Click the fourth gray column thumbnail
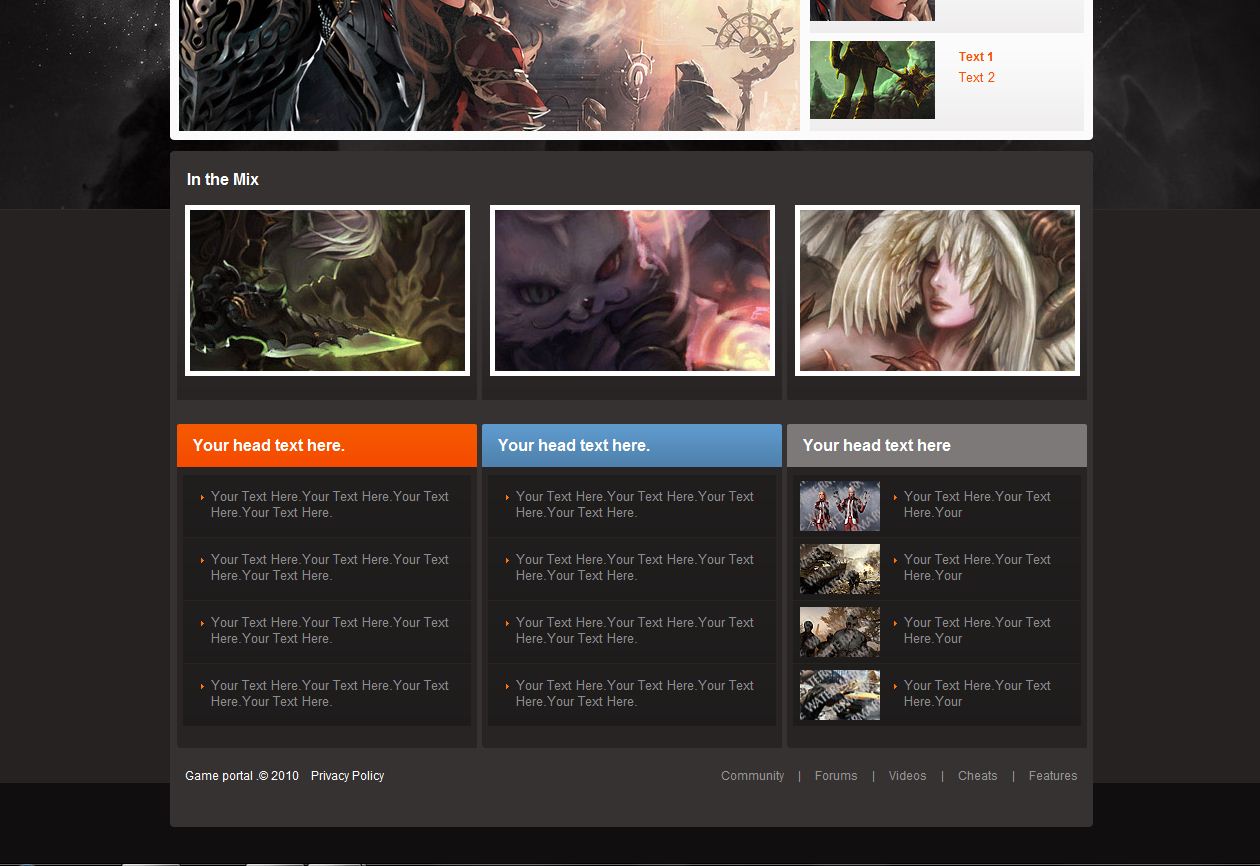 [840, 695]
